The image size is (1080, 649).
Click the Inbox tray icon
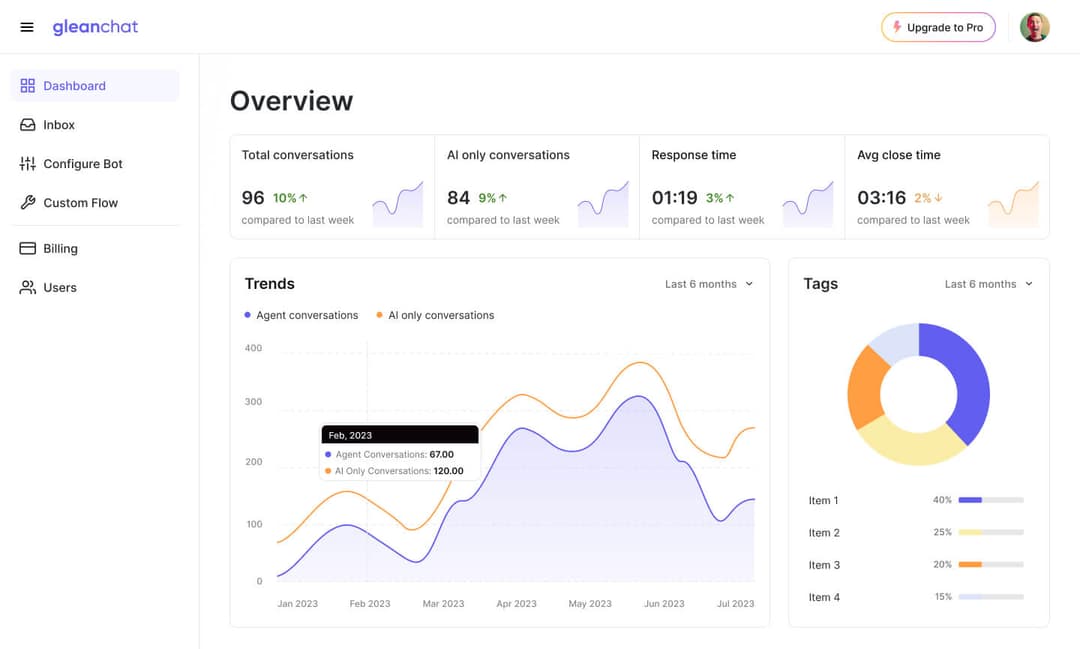coord(28,125)
